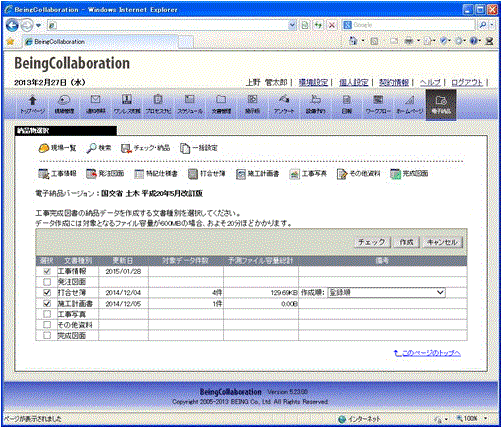Screen dimensions: 502x428
Task: Uncheck the 打合せ簿 row checkbox
Action: 47,293
